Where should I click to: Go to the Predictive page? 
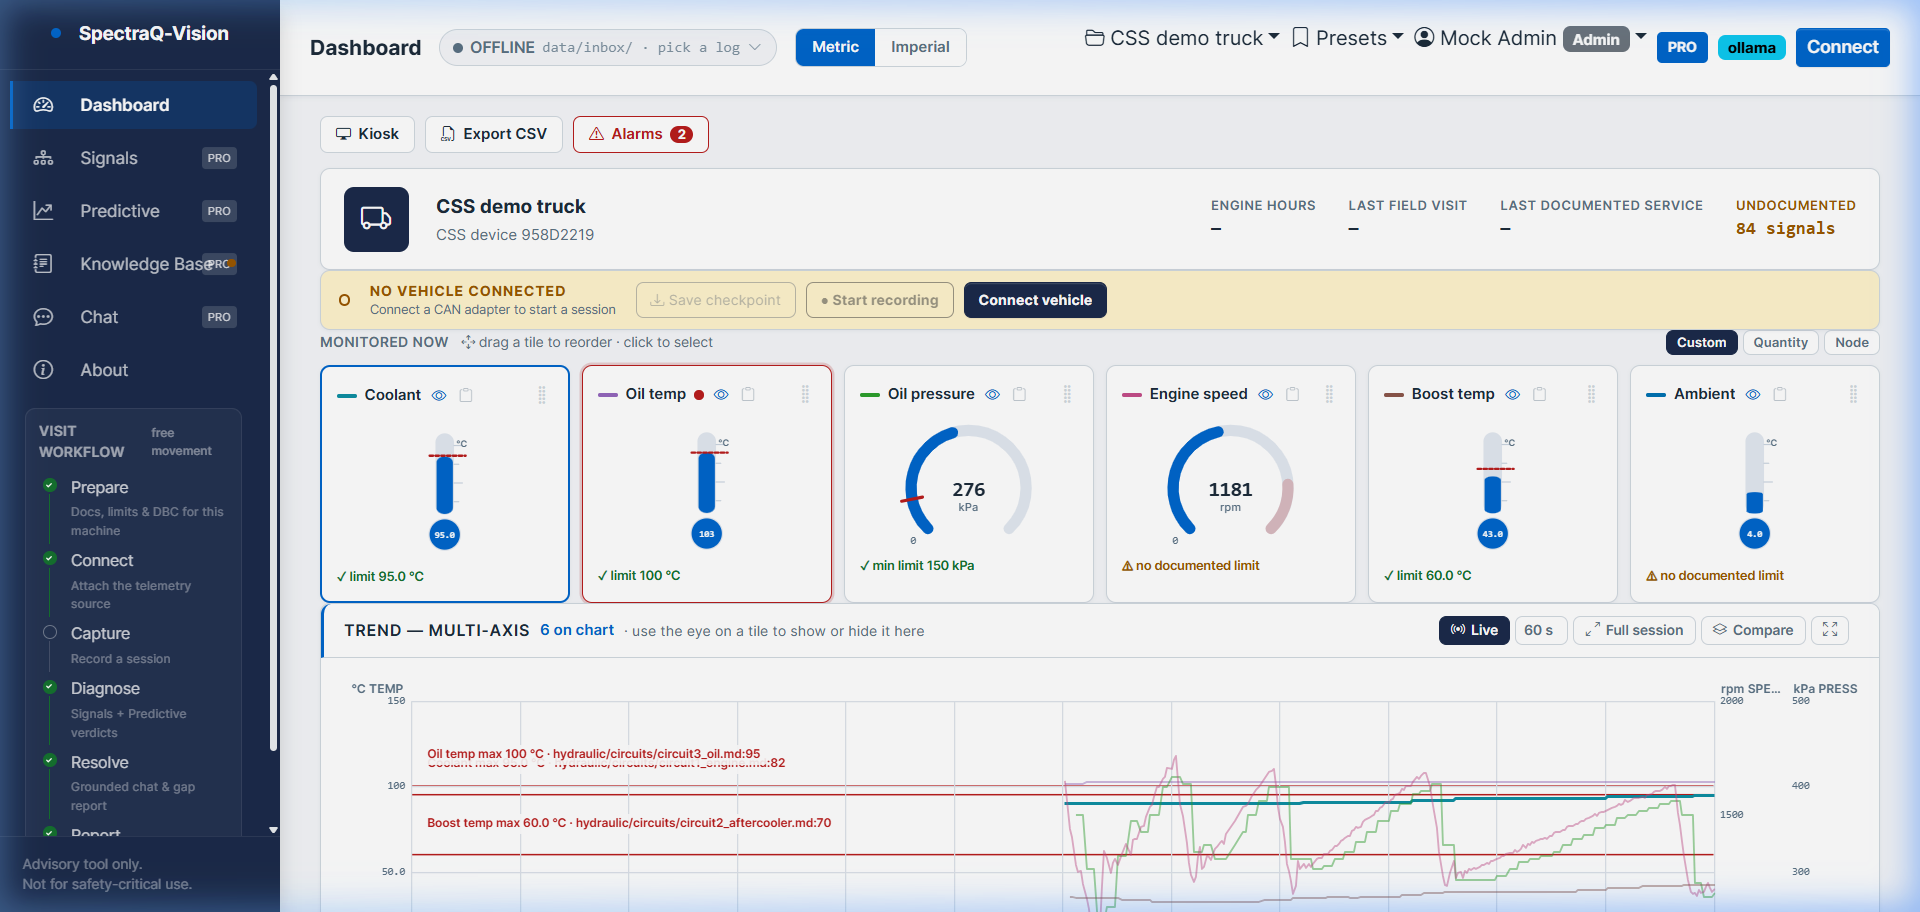click(x=133, y=211)
